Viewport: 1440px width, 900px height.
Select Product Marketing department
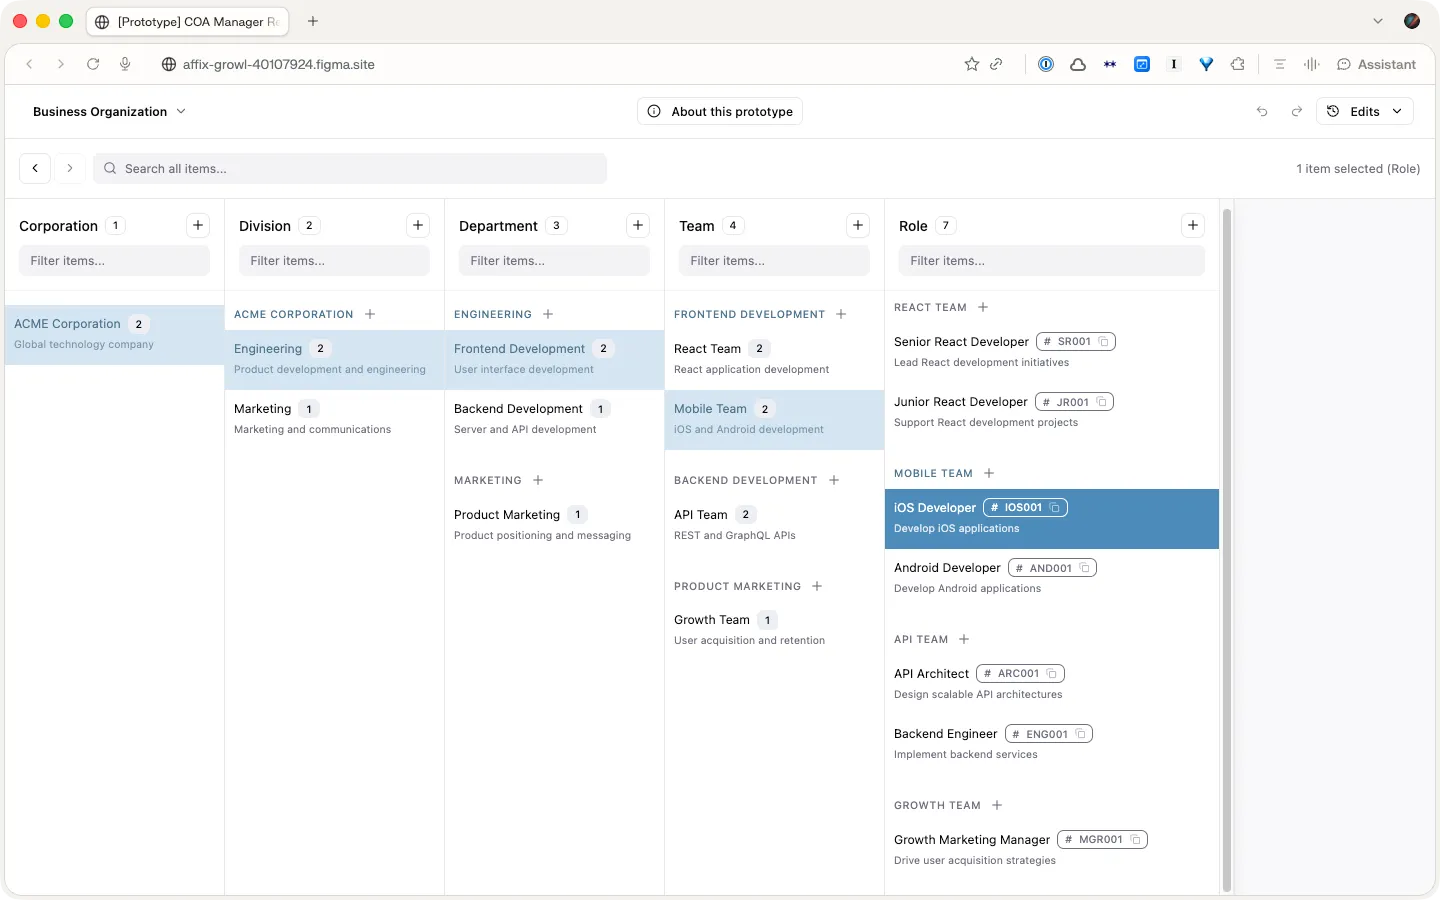pyautogui.click(x=554, y=525)
